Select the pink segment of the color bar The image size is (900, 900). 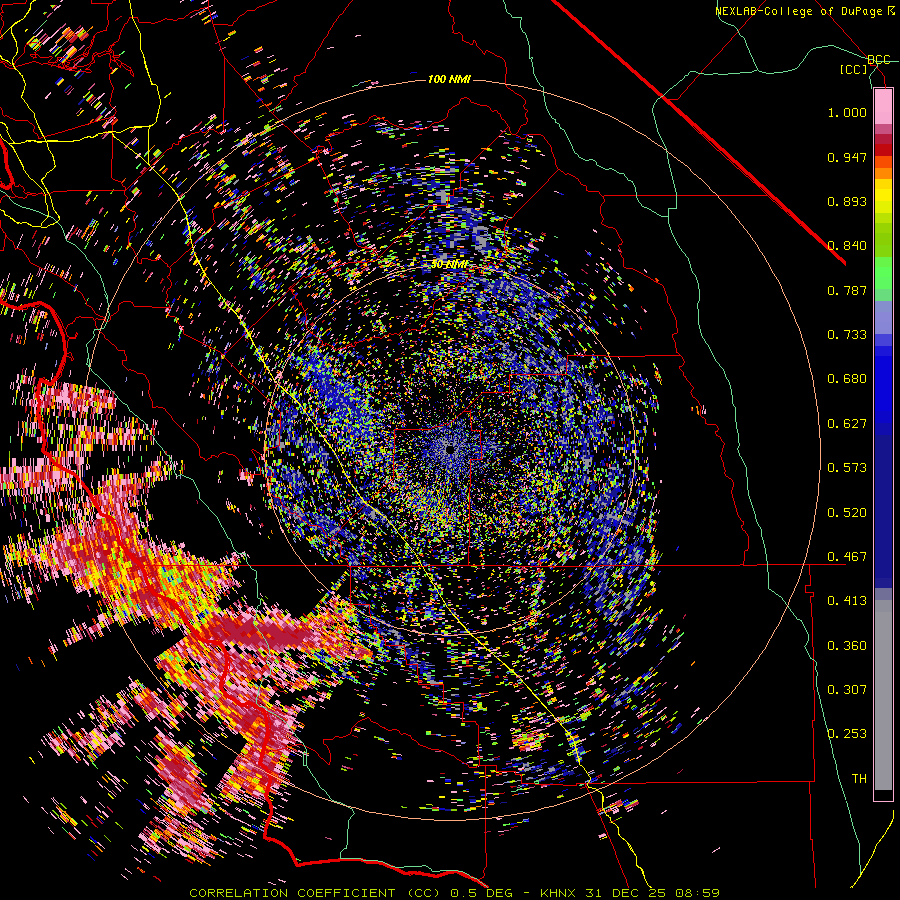click(883, 107)
